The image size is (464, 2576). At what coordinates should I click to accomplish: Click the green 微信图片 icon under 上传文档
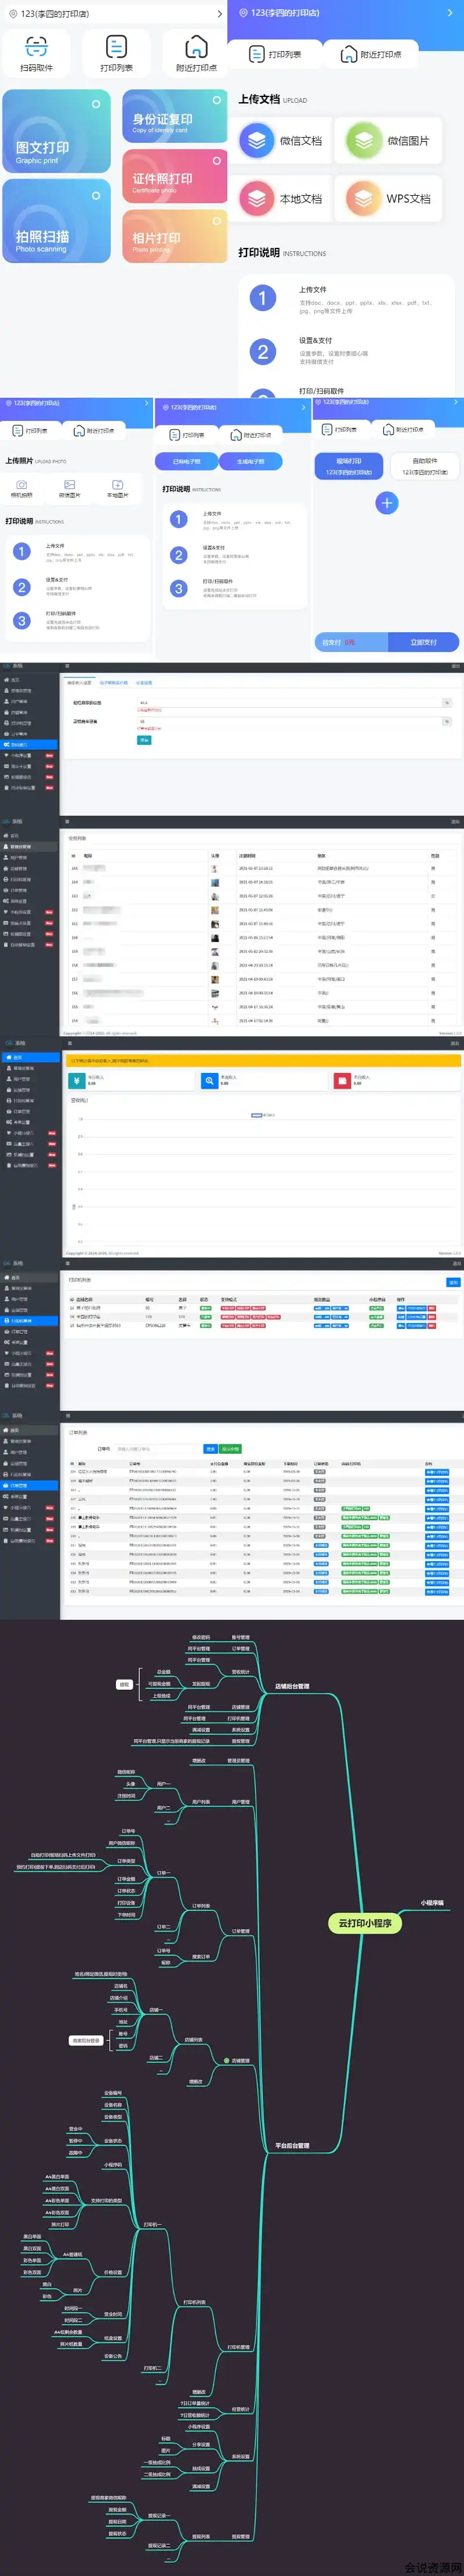point(364,141)
